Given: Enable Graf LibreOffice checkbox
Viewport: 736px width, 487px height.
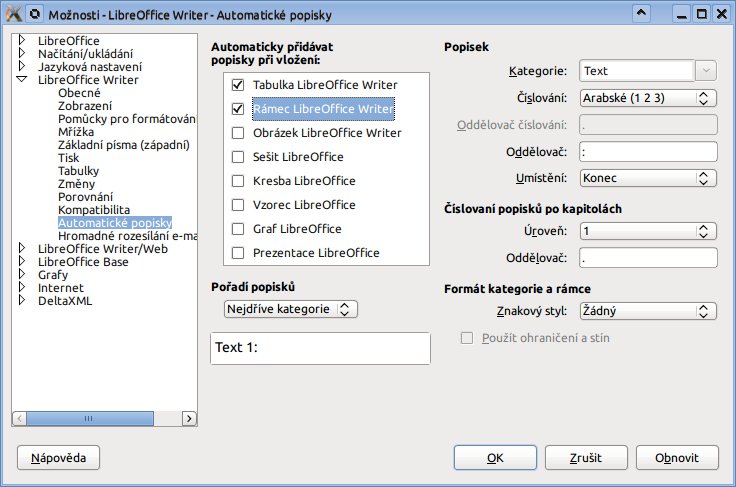Looking at the screenshot, I should 238,228.
